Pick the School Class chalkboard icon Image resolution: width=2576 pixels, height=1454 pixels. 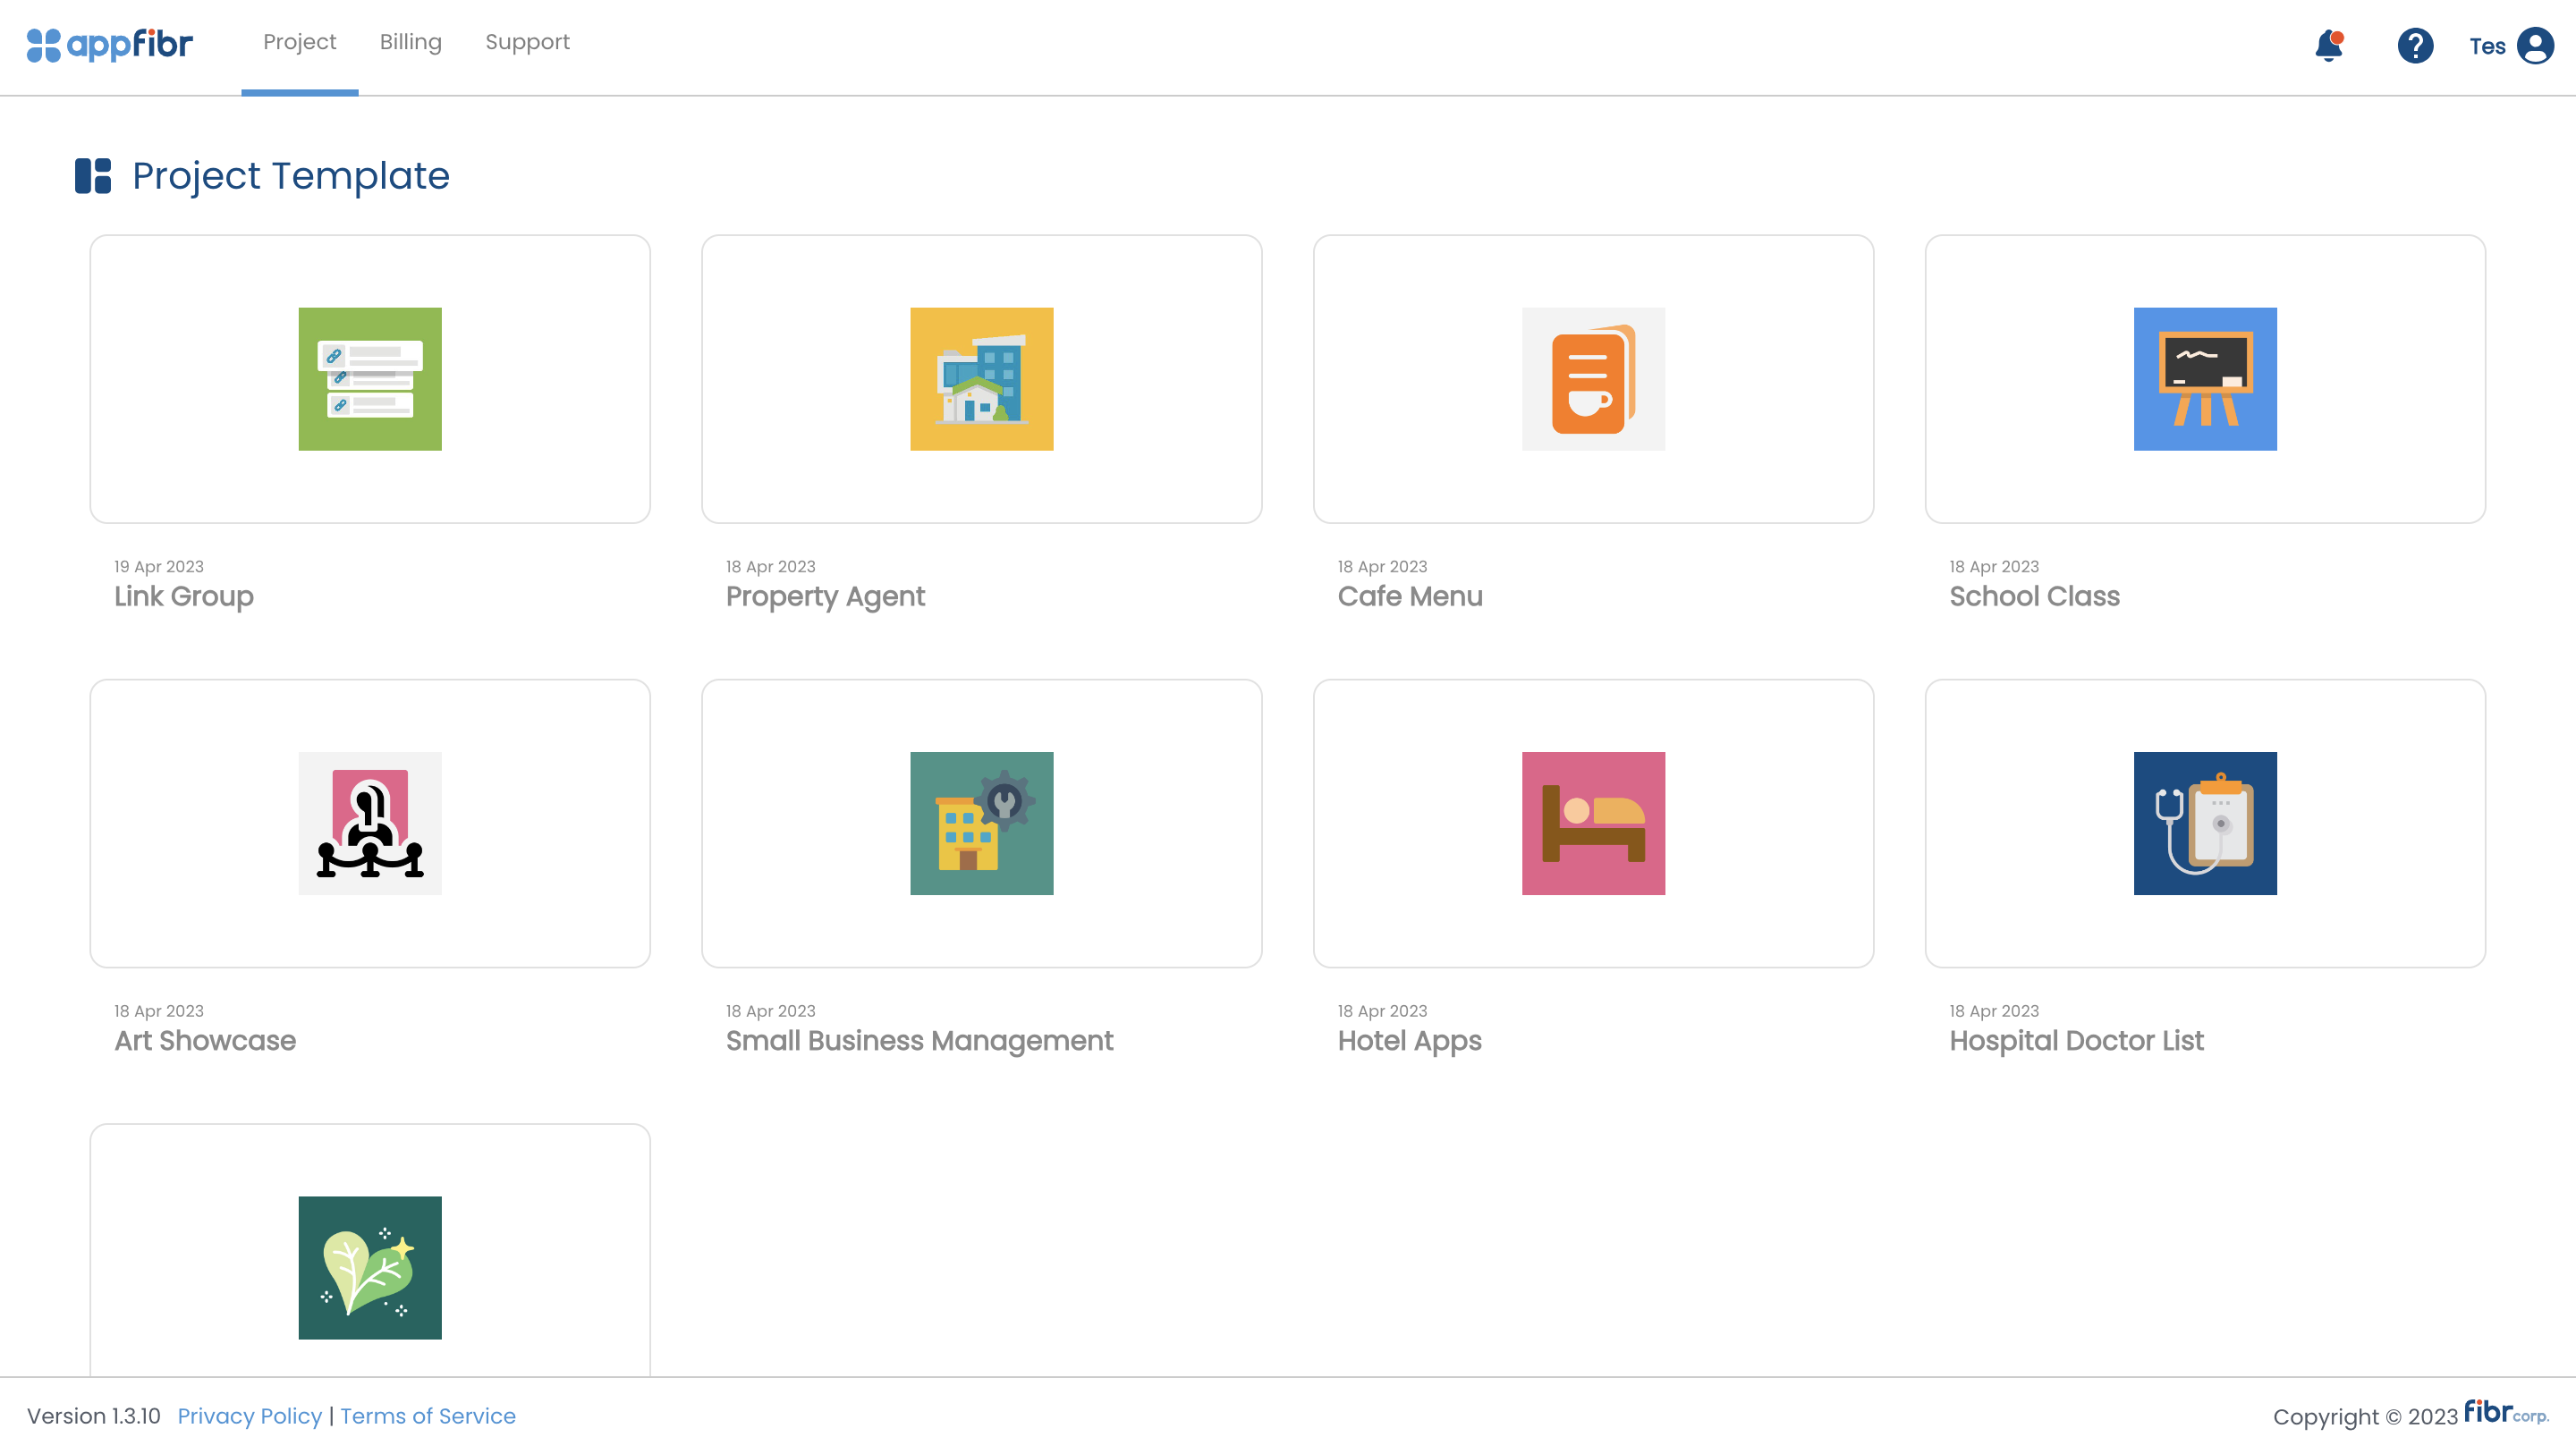(2204, 379)
